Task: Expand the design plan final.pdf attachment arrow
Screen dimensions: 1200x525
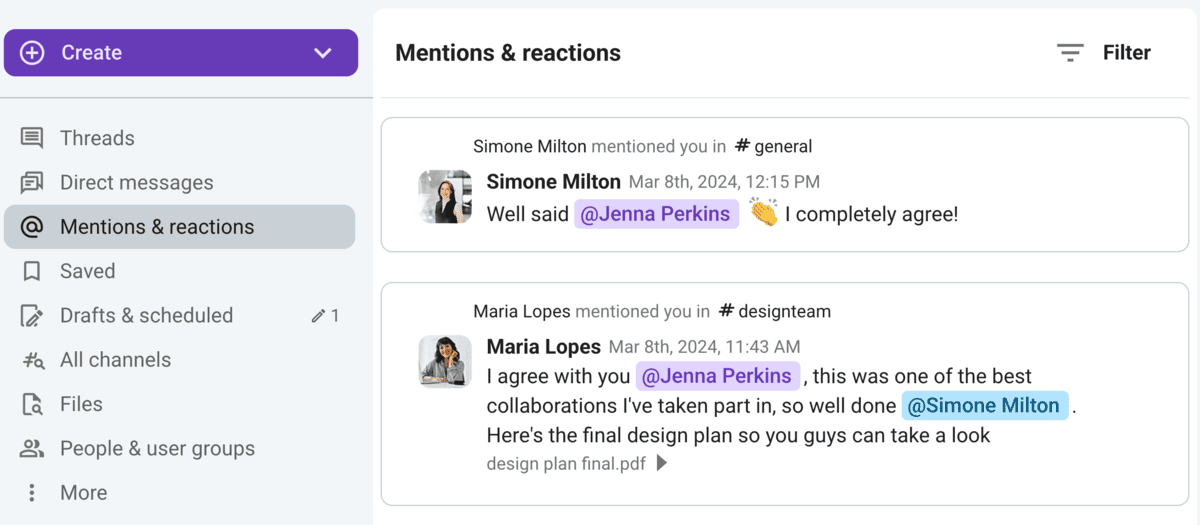Action: (662, 464)
